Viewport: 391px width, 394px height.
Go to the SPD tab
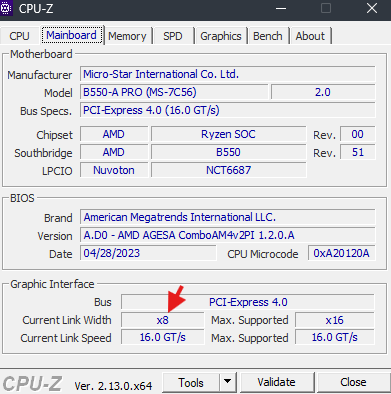pos(173,36)
